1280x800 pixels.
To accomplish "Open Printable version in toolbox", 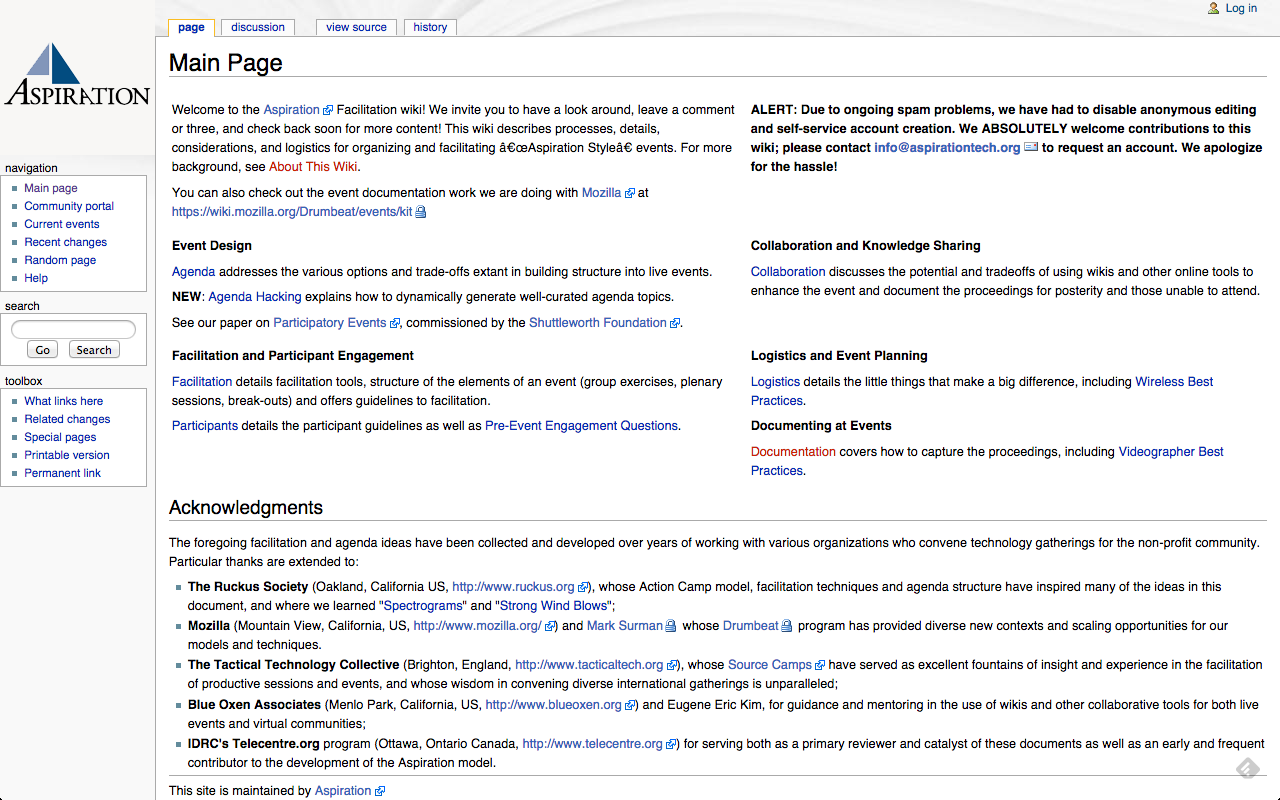I will (x=67, y=455).
